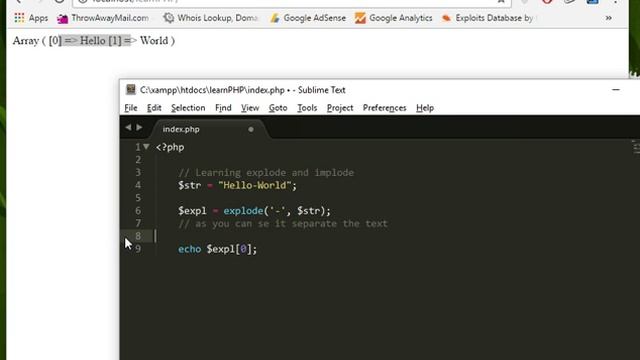Click the "Hello-World" string in code

click(255, 185)
